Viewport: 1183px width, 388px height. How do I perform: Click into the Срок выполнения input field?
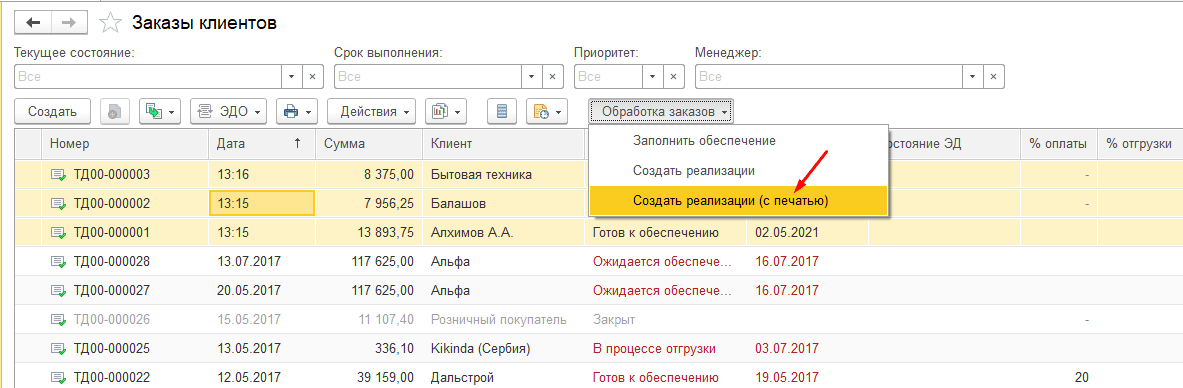[x=429, y=77]
